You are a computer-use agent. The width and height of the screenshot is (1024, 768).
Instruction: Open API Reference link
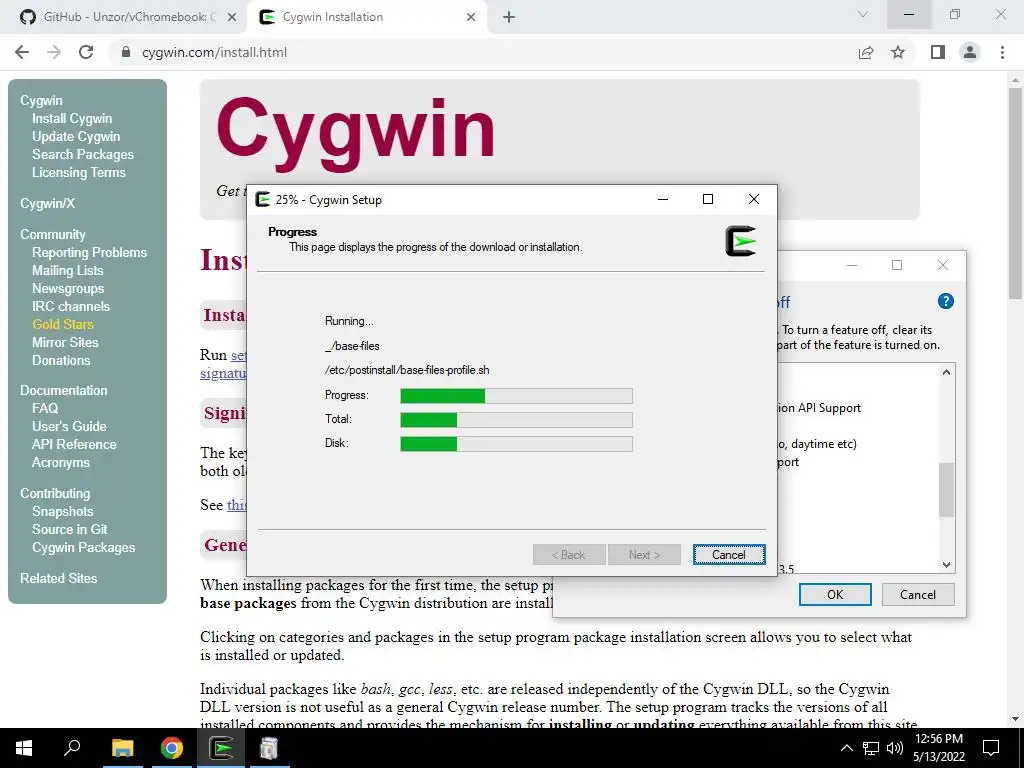tap(74, 444)
